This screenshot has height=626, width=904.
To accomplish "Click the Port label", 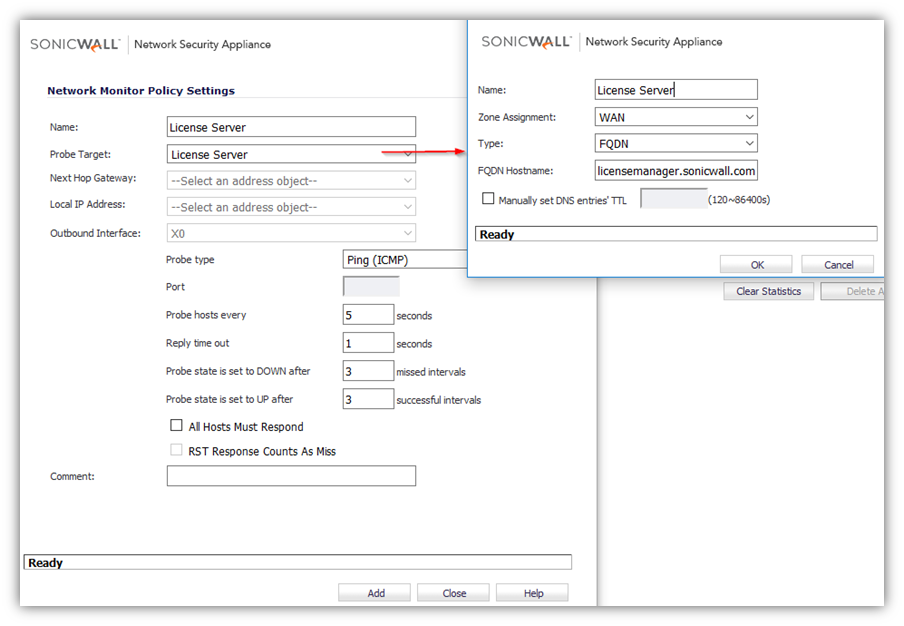I will coord(175,286).
